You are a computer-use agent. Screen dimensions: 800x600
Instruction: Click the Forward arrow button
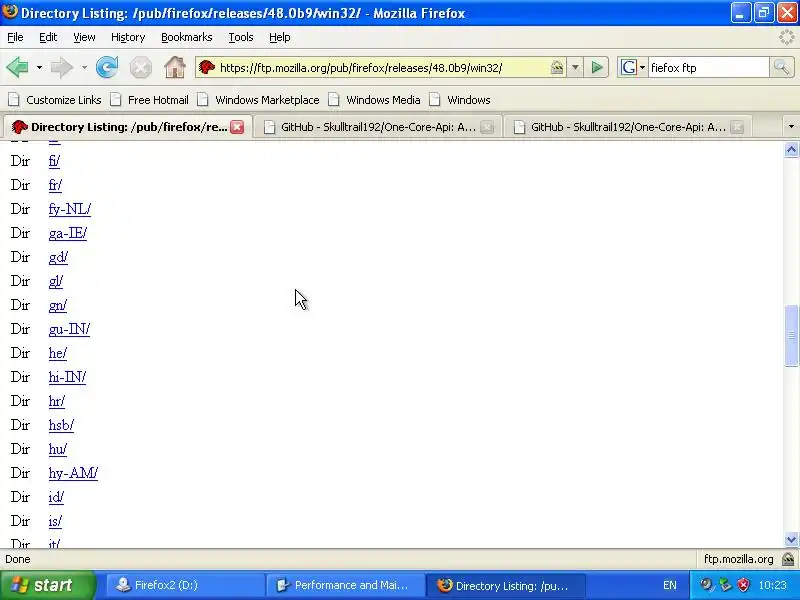click(62, 67)
